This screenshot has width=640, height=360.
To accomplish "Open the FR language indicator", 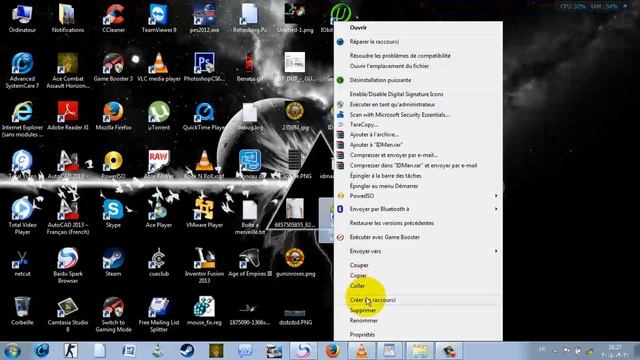I will pyautogui.click(x=542, y=349).
